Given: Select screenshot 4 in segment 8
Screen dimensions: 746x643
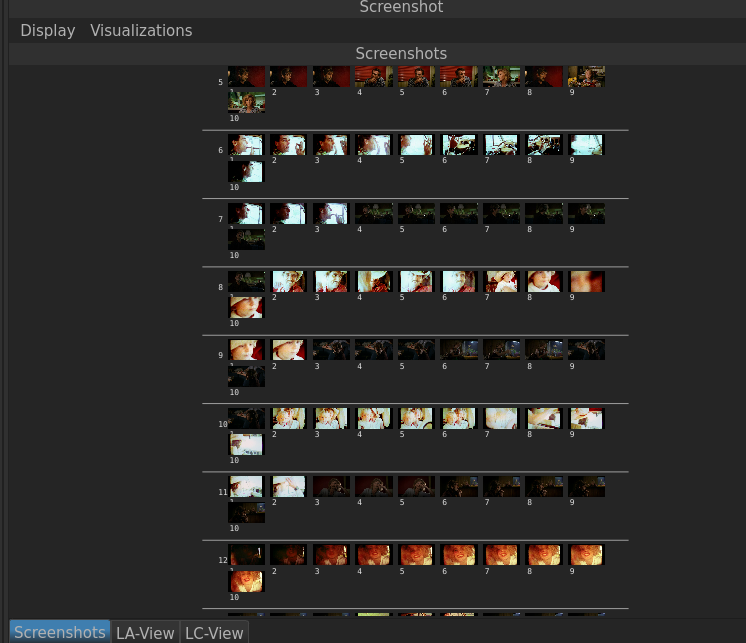Looking at the screenshot, I should pyautogui.click(x=374, y=282).
